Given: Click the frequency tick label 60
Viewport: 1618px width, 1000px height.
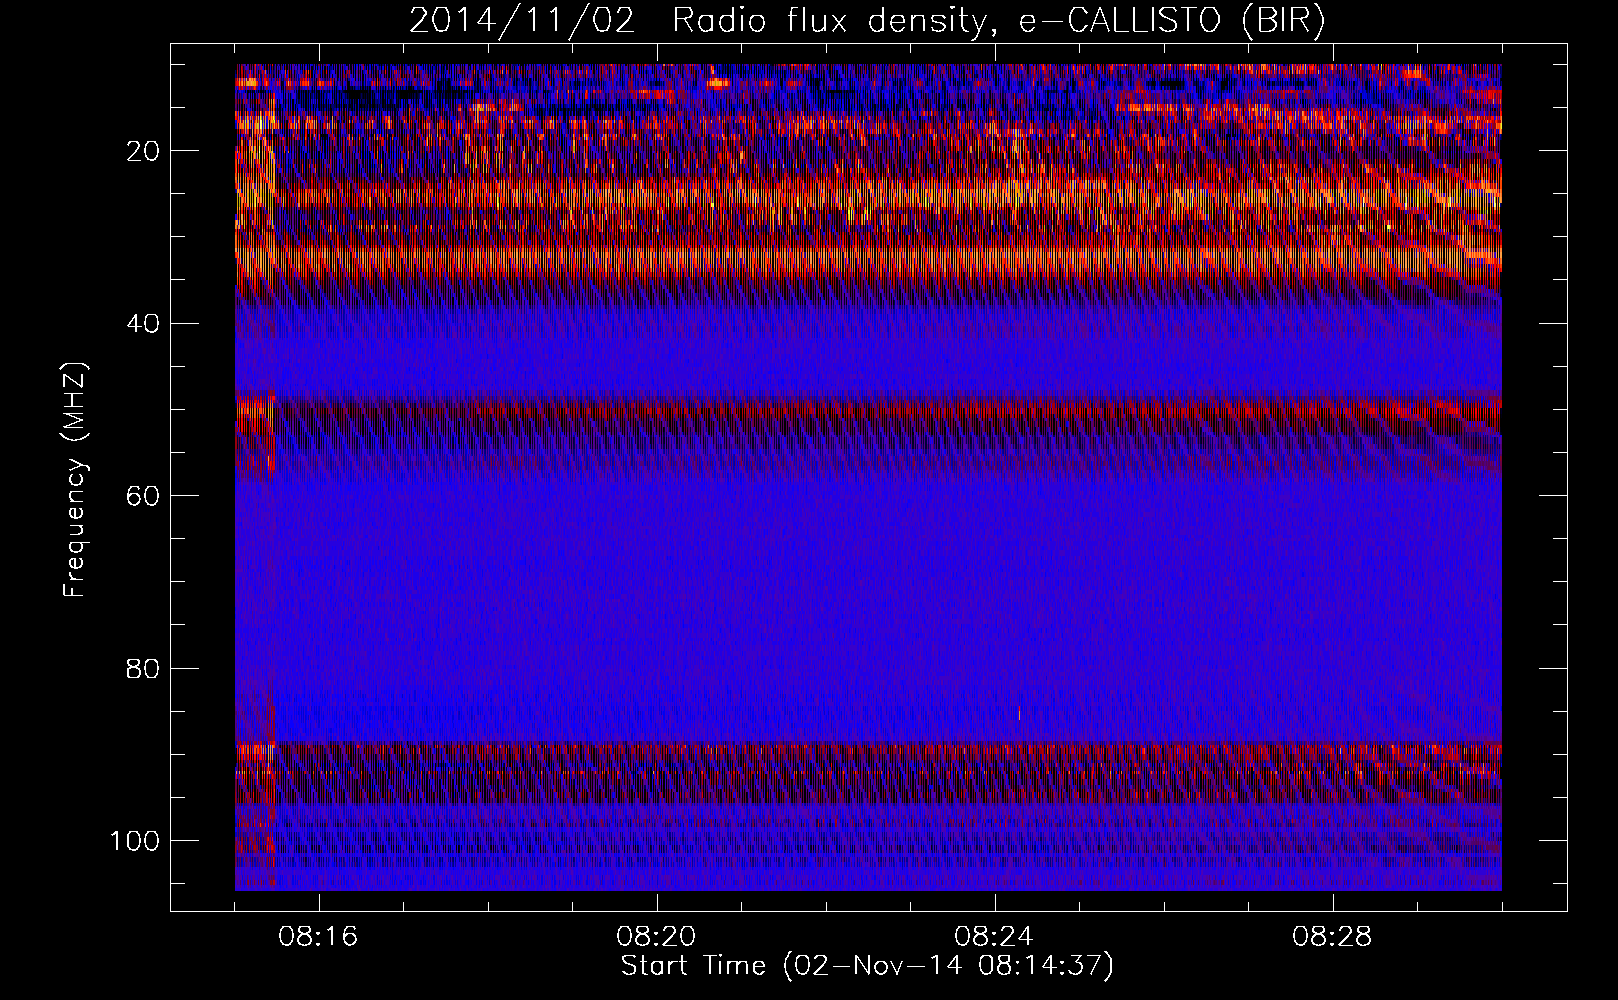Looking at the screenshot, I should (x=143, y=496).
